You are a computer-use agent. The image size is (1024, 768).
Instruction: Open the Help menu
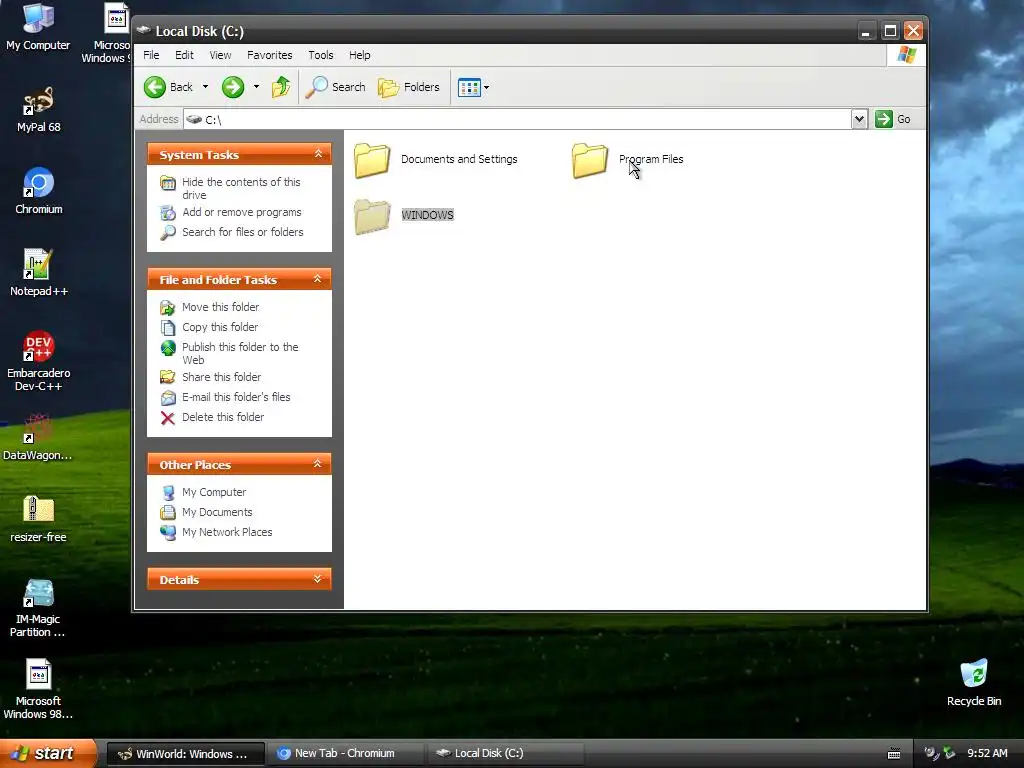pos(360,55)
